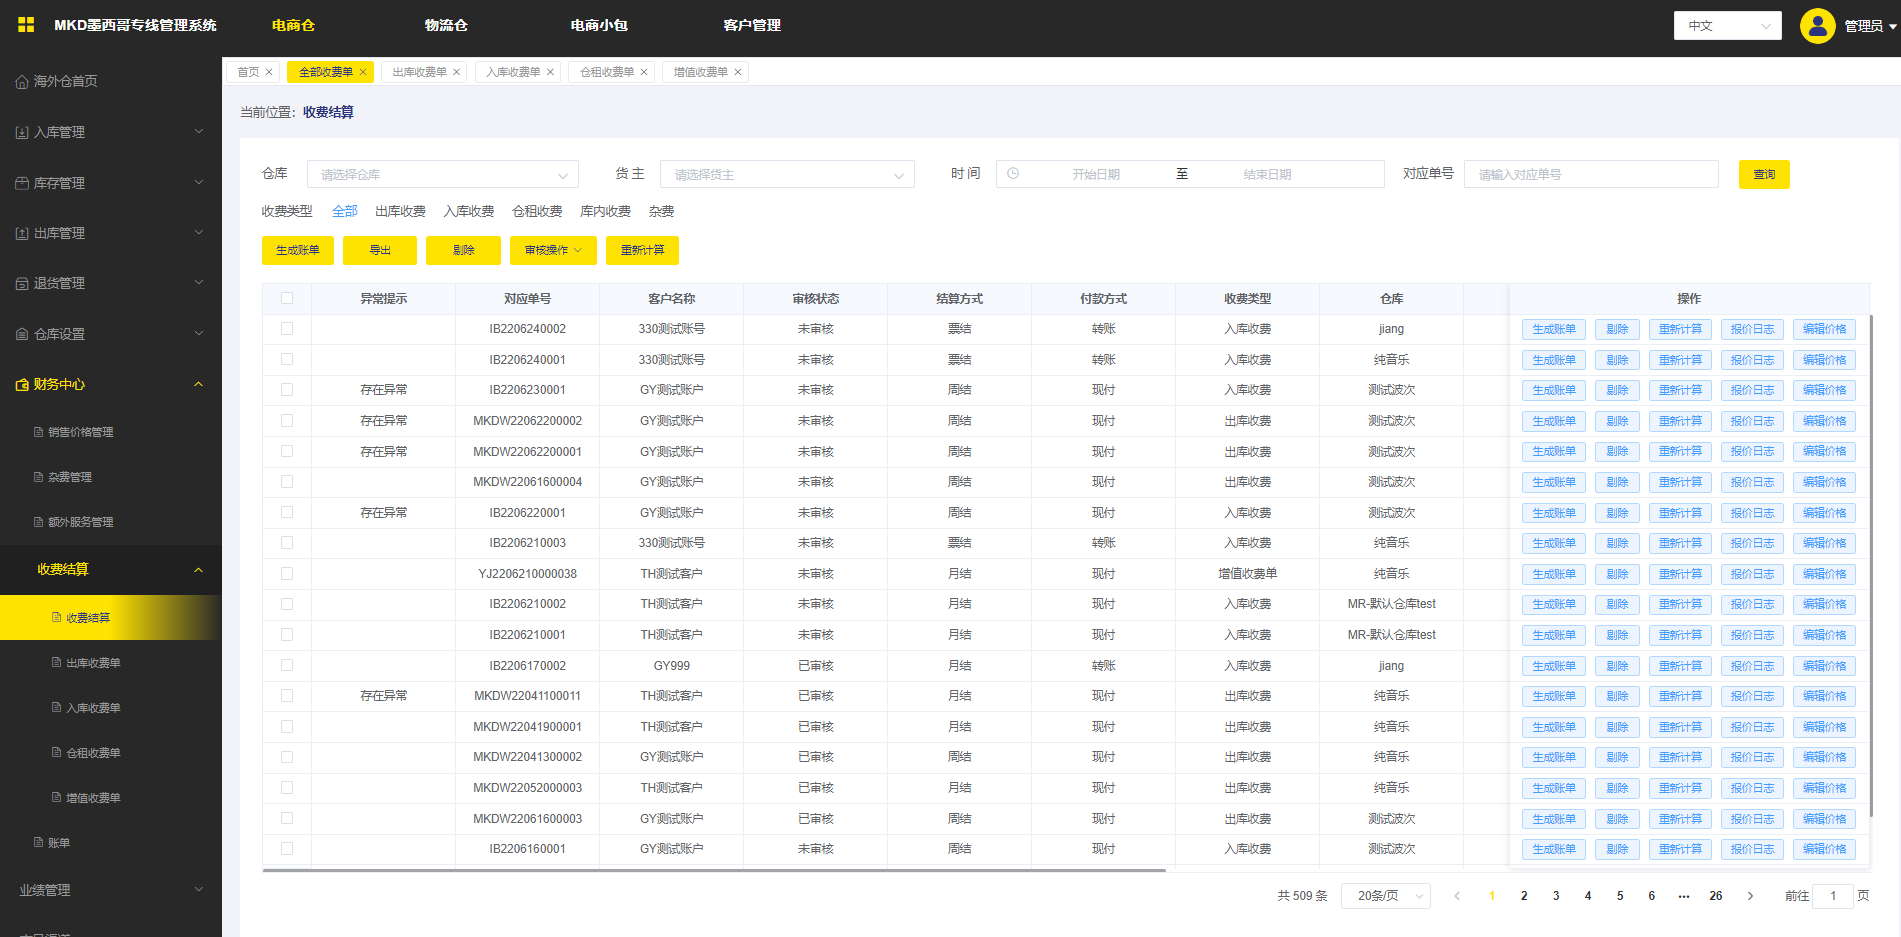Close the 出库收费单 tab
Image resolution: width=1901 pixels, height=937 pixels.
(x=457, y=72)
